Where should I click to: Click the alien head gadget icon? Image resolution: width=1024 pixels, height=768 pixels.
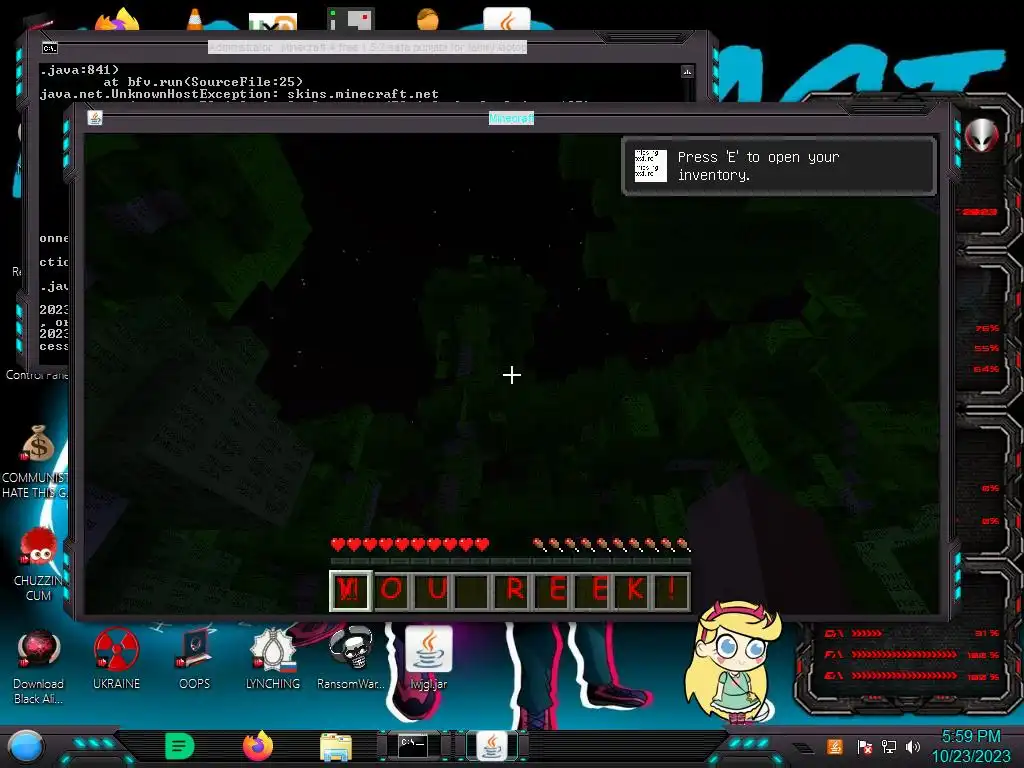pos(982,135)
